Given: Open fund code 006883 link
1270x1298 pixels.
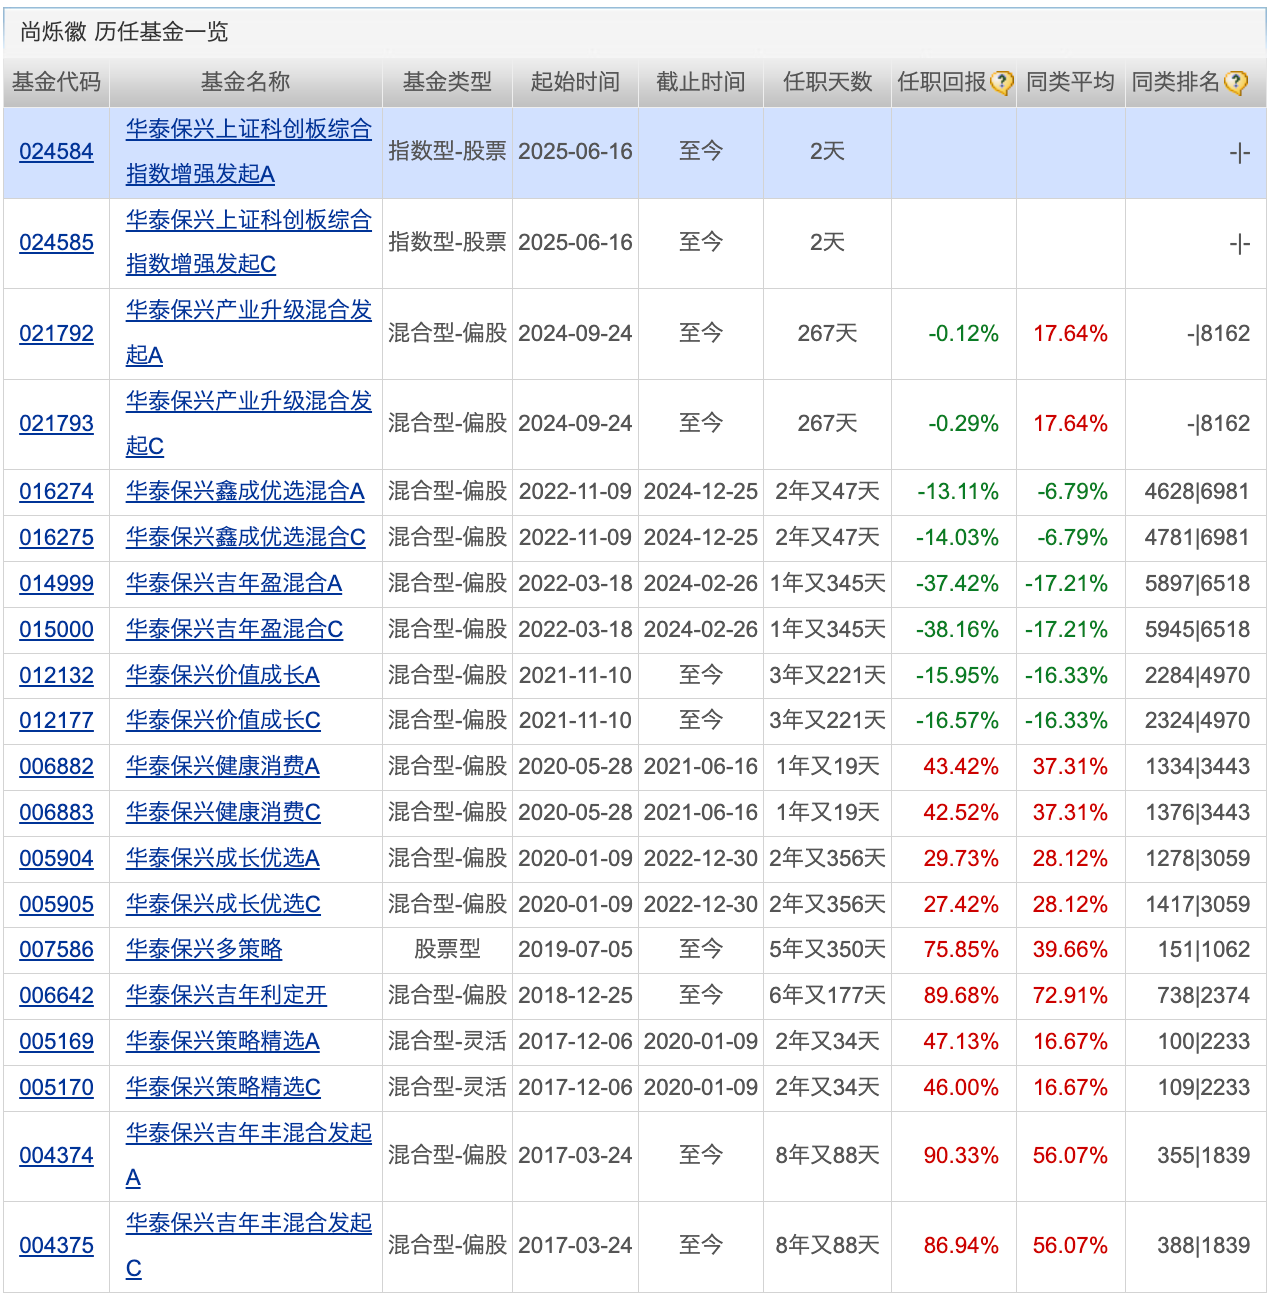Looking at the screenshot, I should (56, 813).
